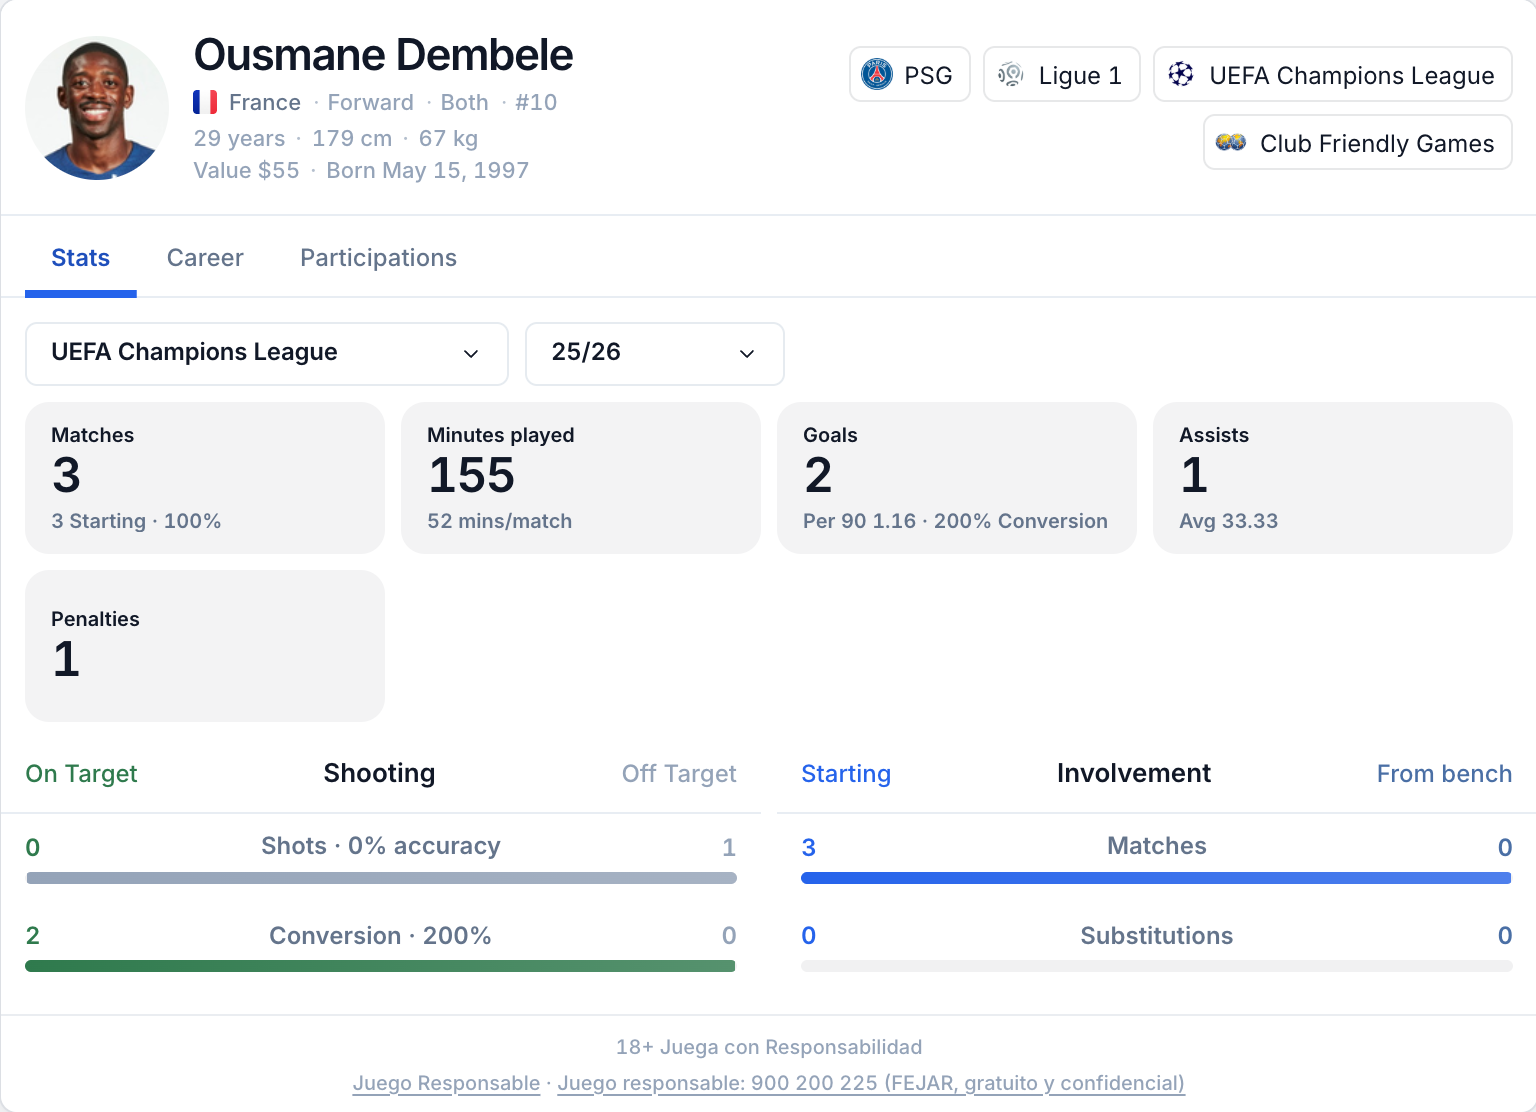Click the Ousmane Dembele name heading
Image resolution: width=1536 pixels, height=1112 pixels.
[383, 55]
